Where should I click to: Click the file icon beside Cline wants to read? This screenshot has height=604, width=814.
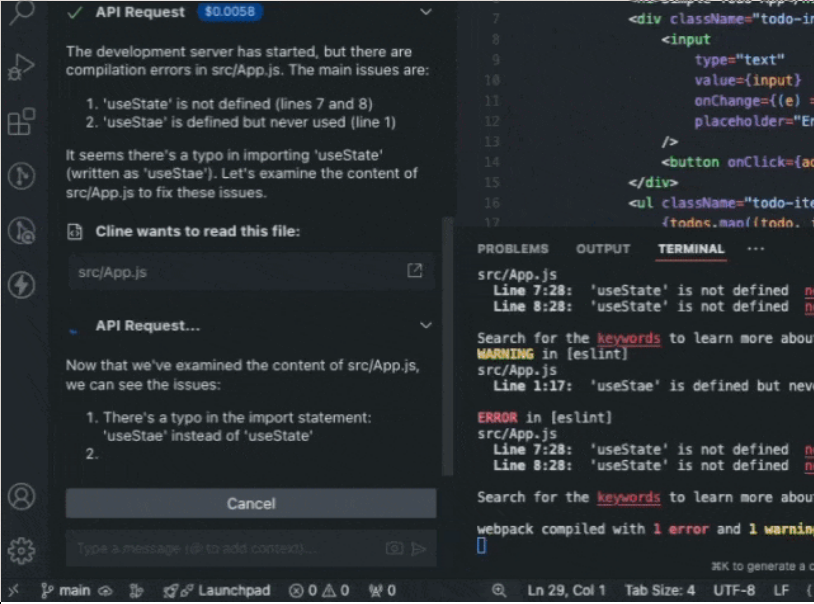coord(75,232)
